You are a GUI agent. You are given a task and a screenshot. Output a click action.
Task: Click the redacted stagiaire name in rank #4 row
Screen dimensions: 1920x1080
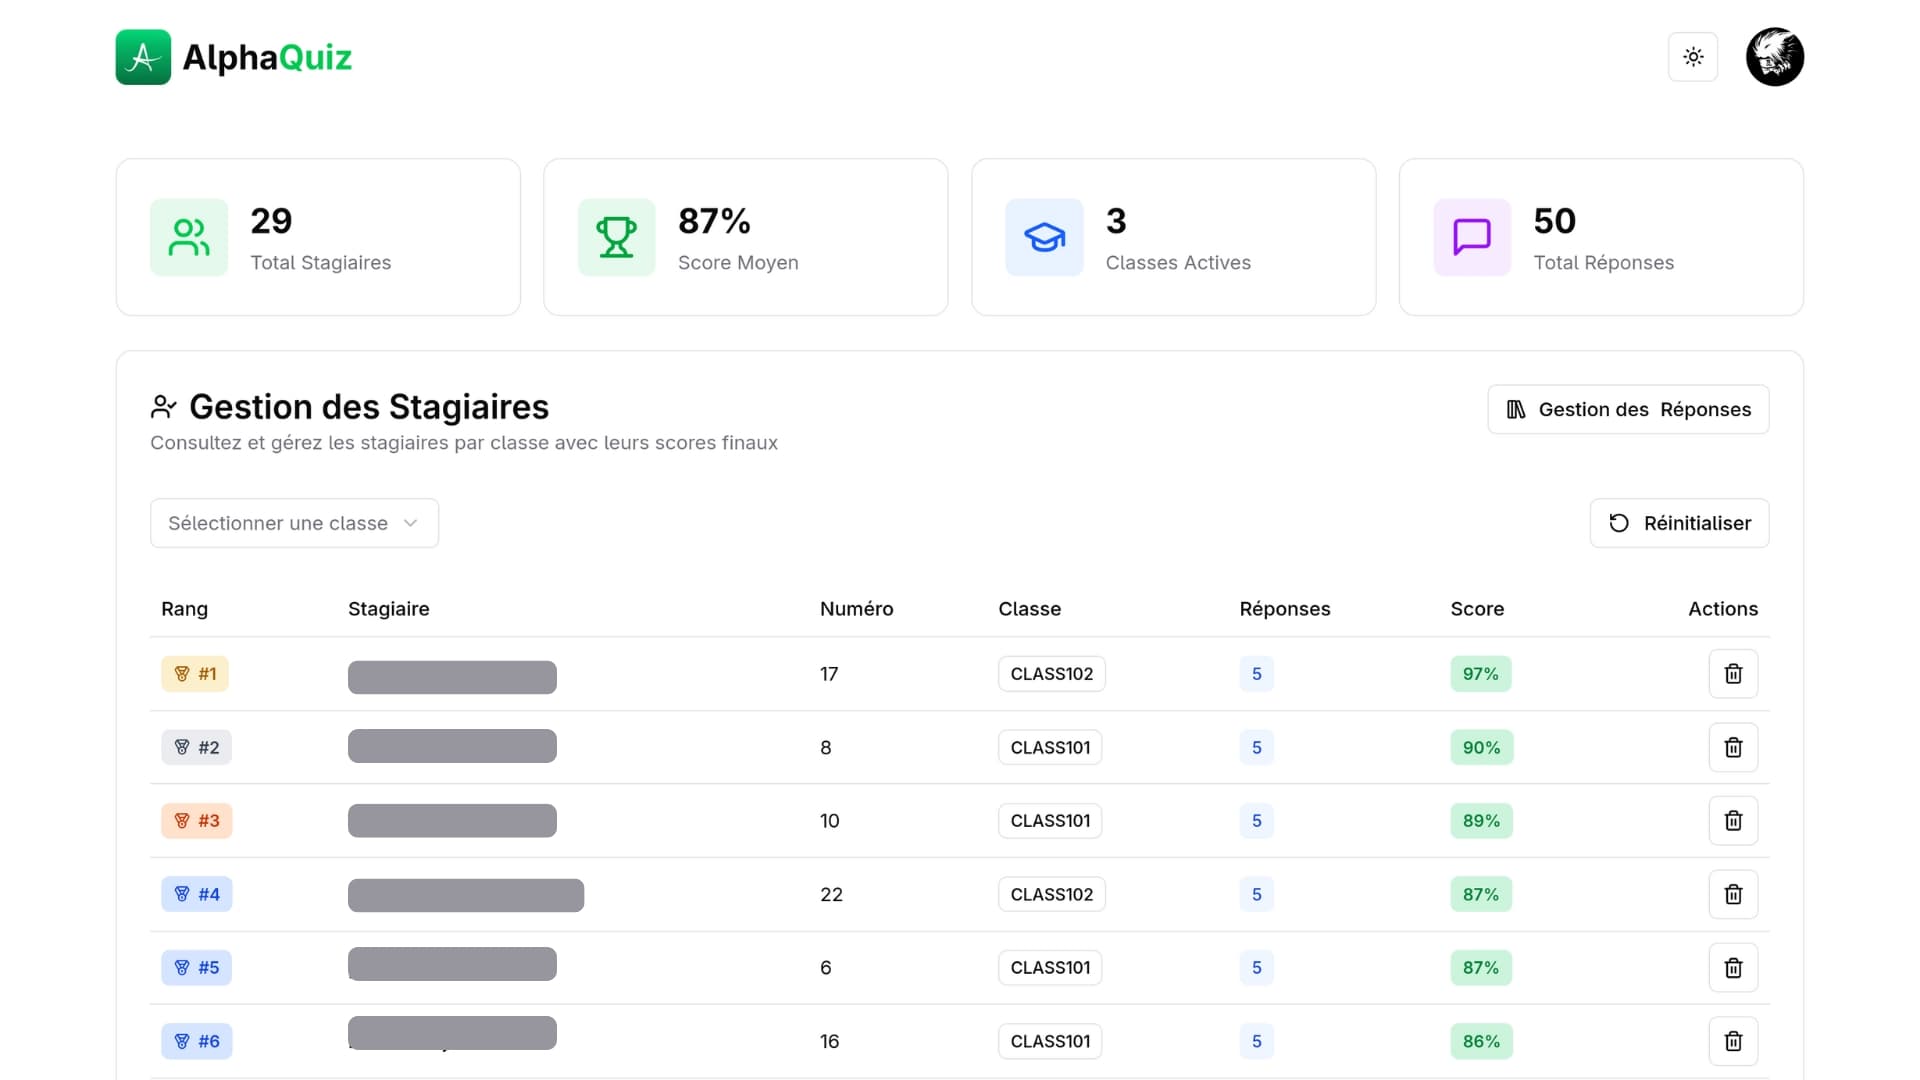tap(466, 895)
